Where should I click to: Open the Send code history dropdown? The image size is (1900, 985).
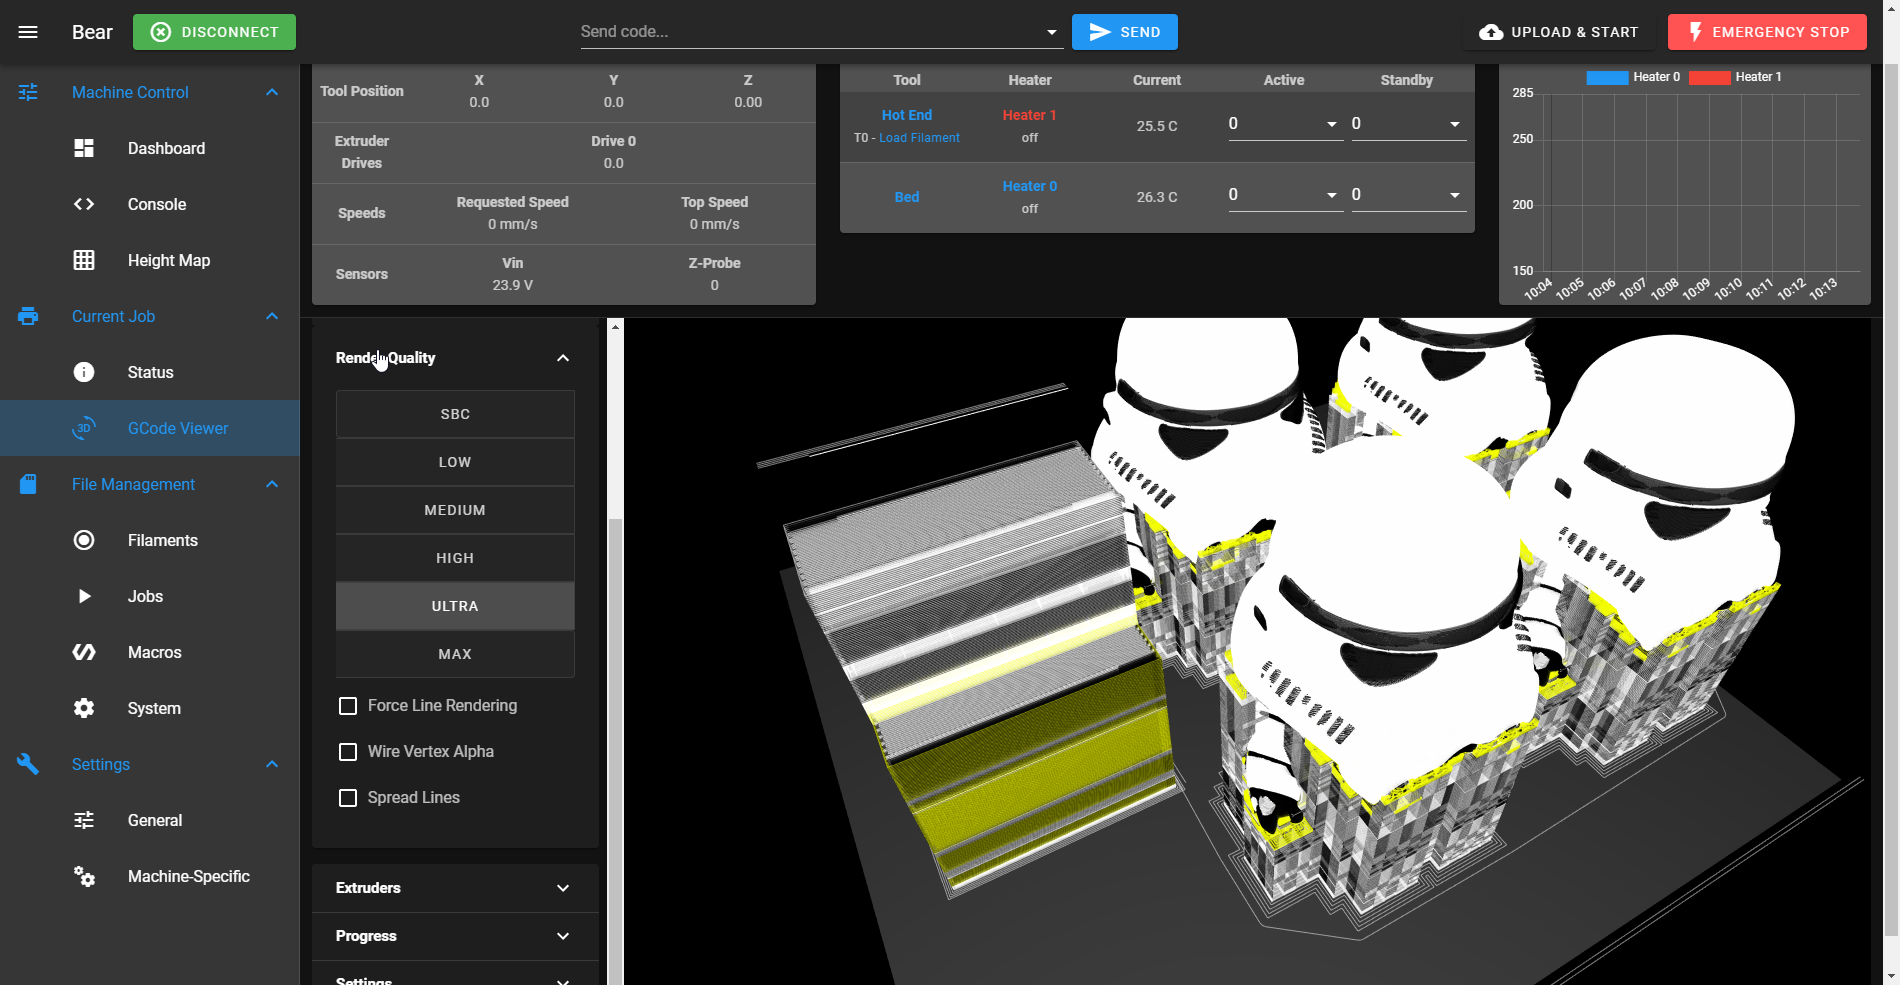[x=1051, y=32]
